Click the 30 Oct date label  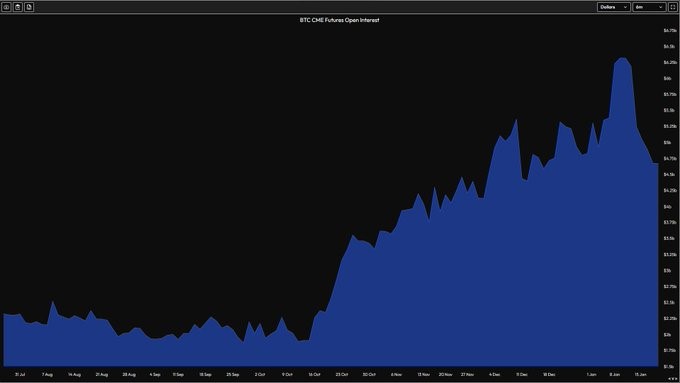369,374
